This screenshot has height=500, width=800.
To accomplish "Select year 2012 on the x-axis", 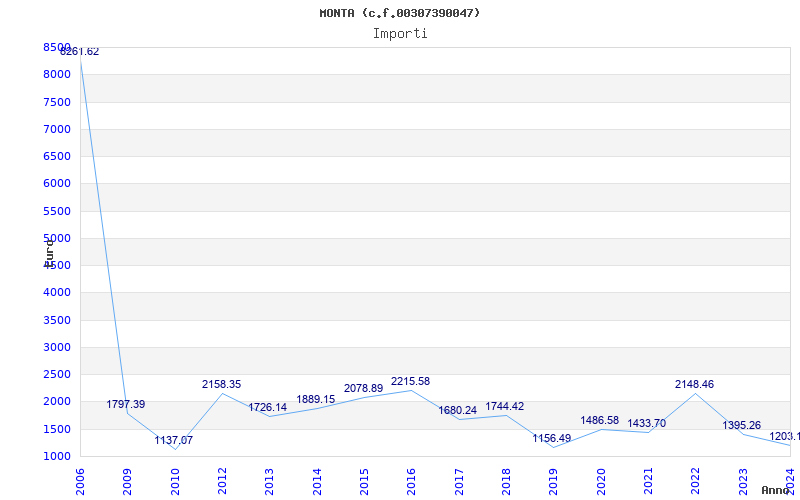I will tap(222, 480).
